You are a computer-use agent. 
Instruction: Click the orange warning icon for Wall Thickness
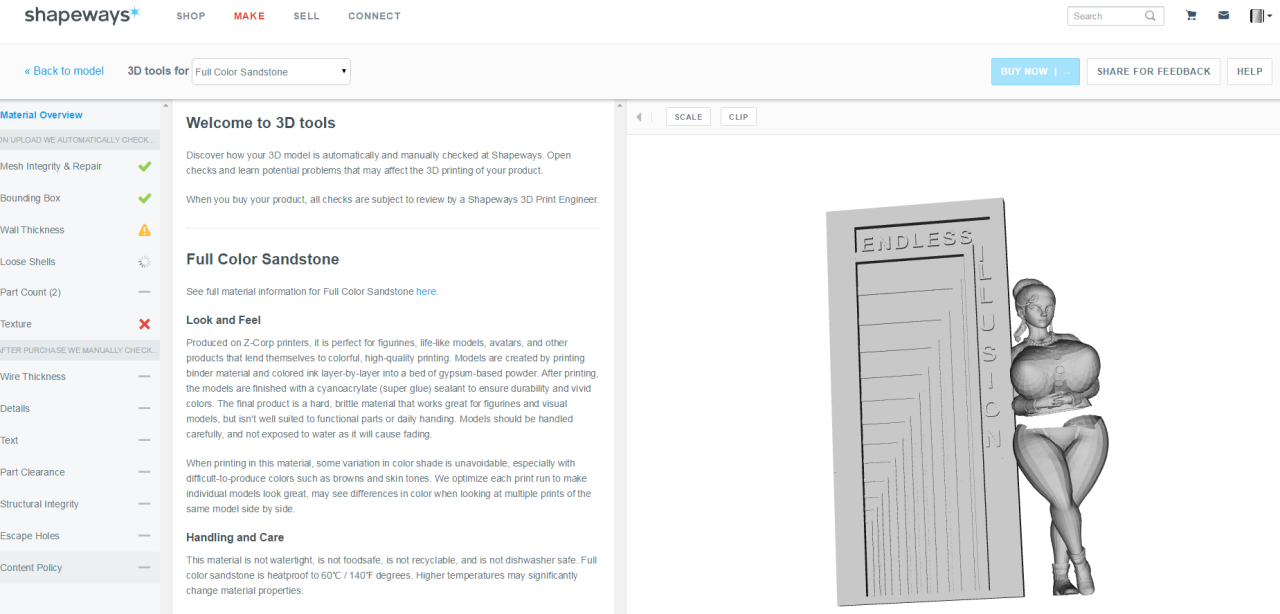144,230
